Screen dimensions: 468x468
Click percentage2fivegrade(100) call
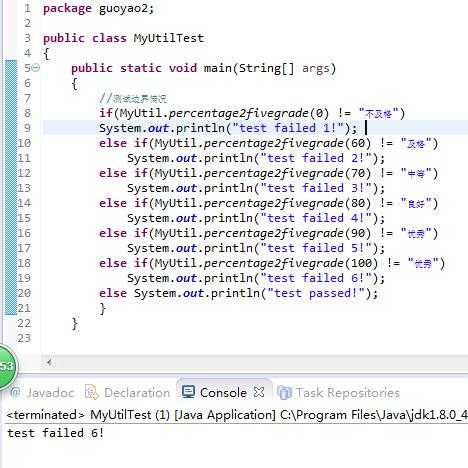tap(291, 263)
